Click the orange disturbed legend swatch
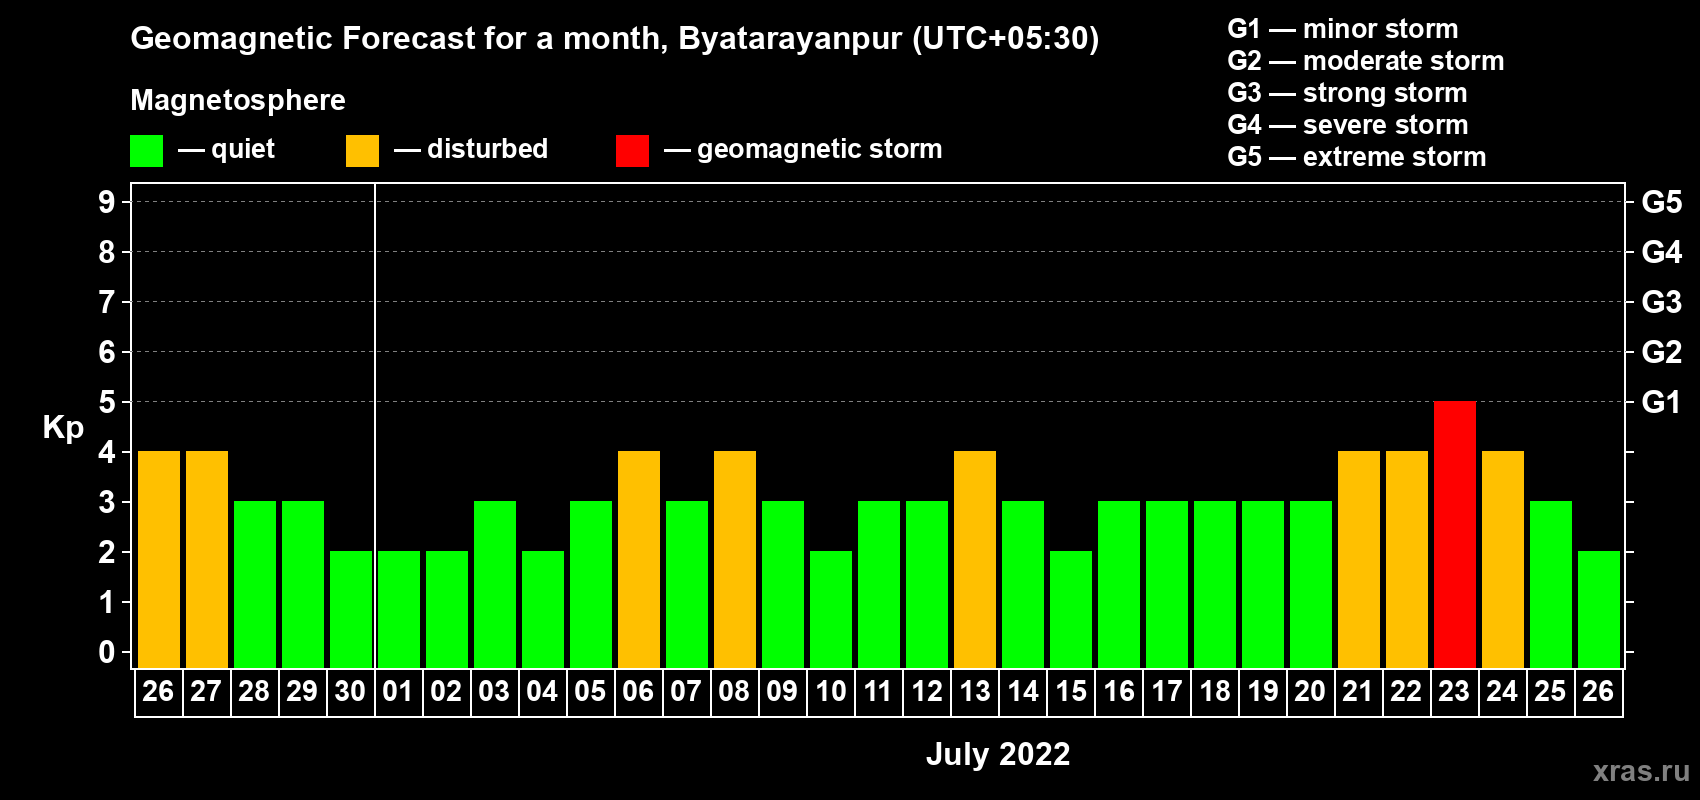The image size is (1700, 800). [362, 151]
